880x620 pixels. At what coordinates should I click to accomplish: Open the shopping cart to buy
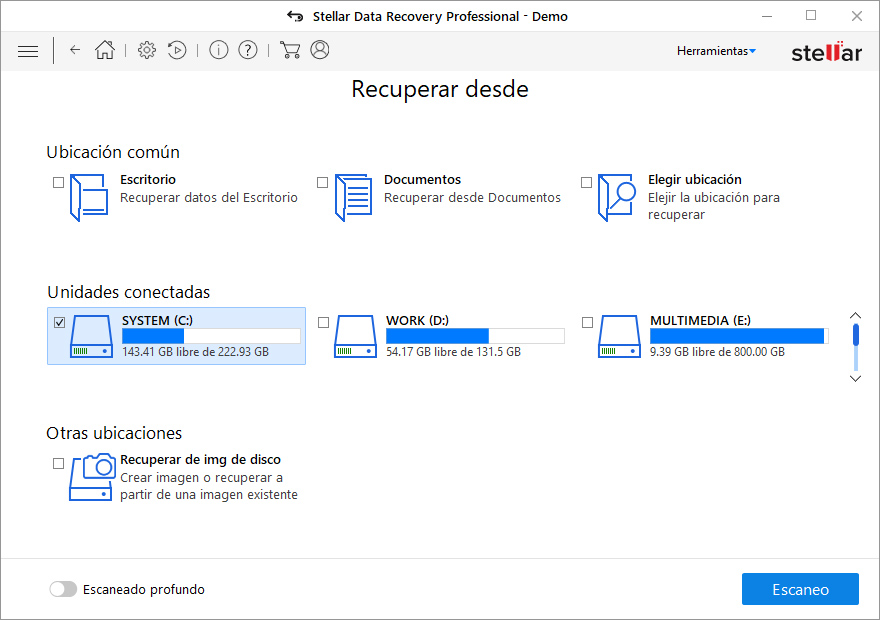[x=290, y=50]
